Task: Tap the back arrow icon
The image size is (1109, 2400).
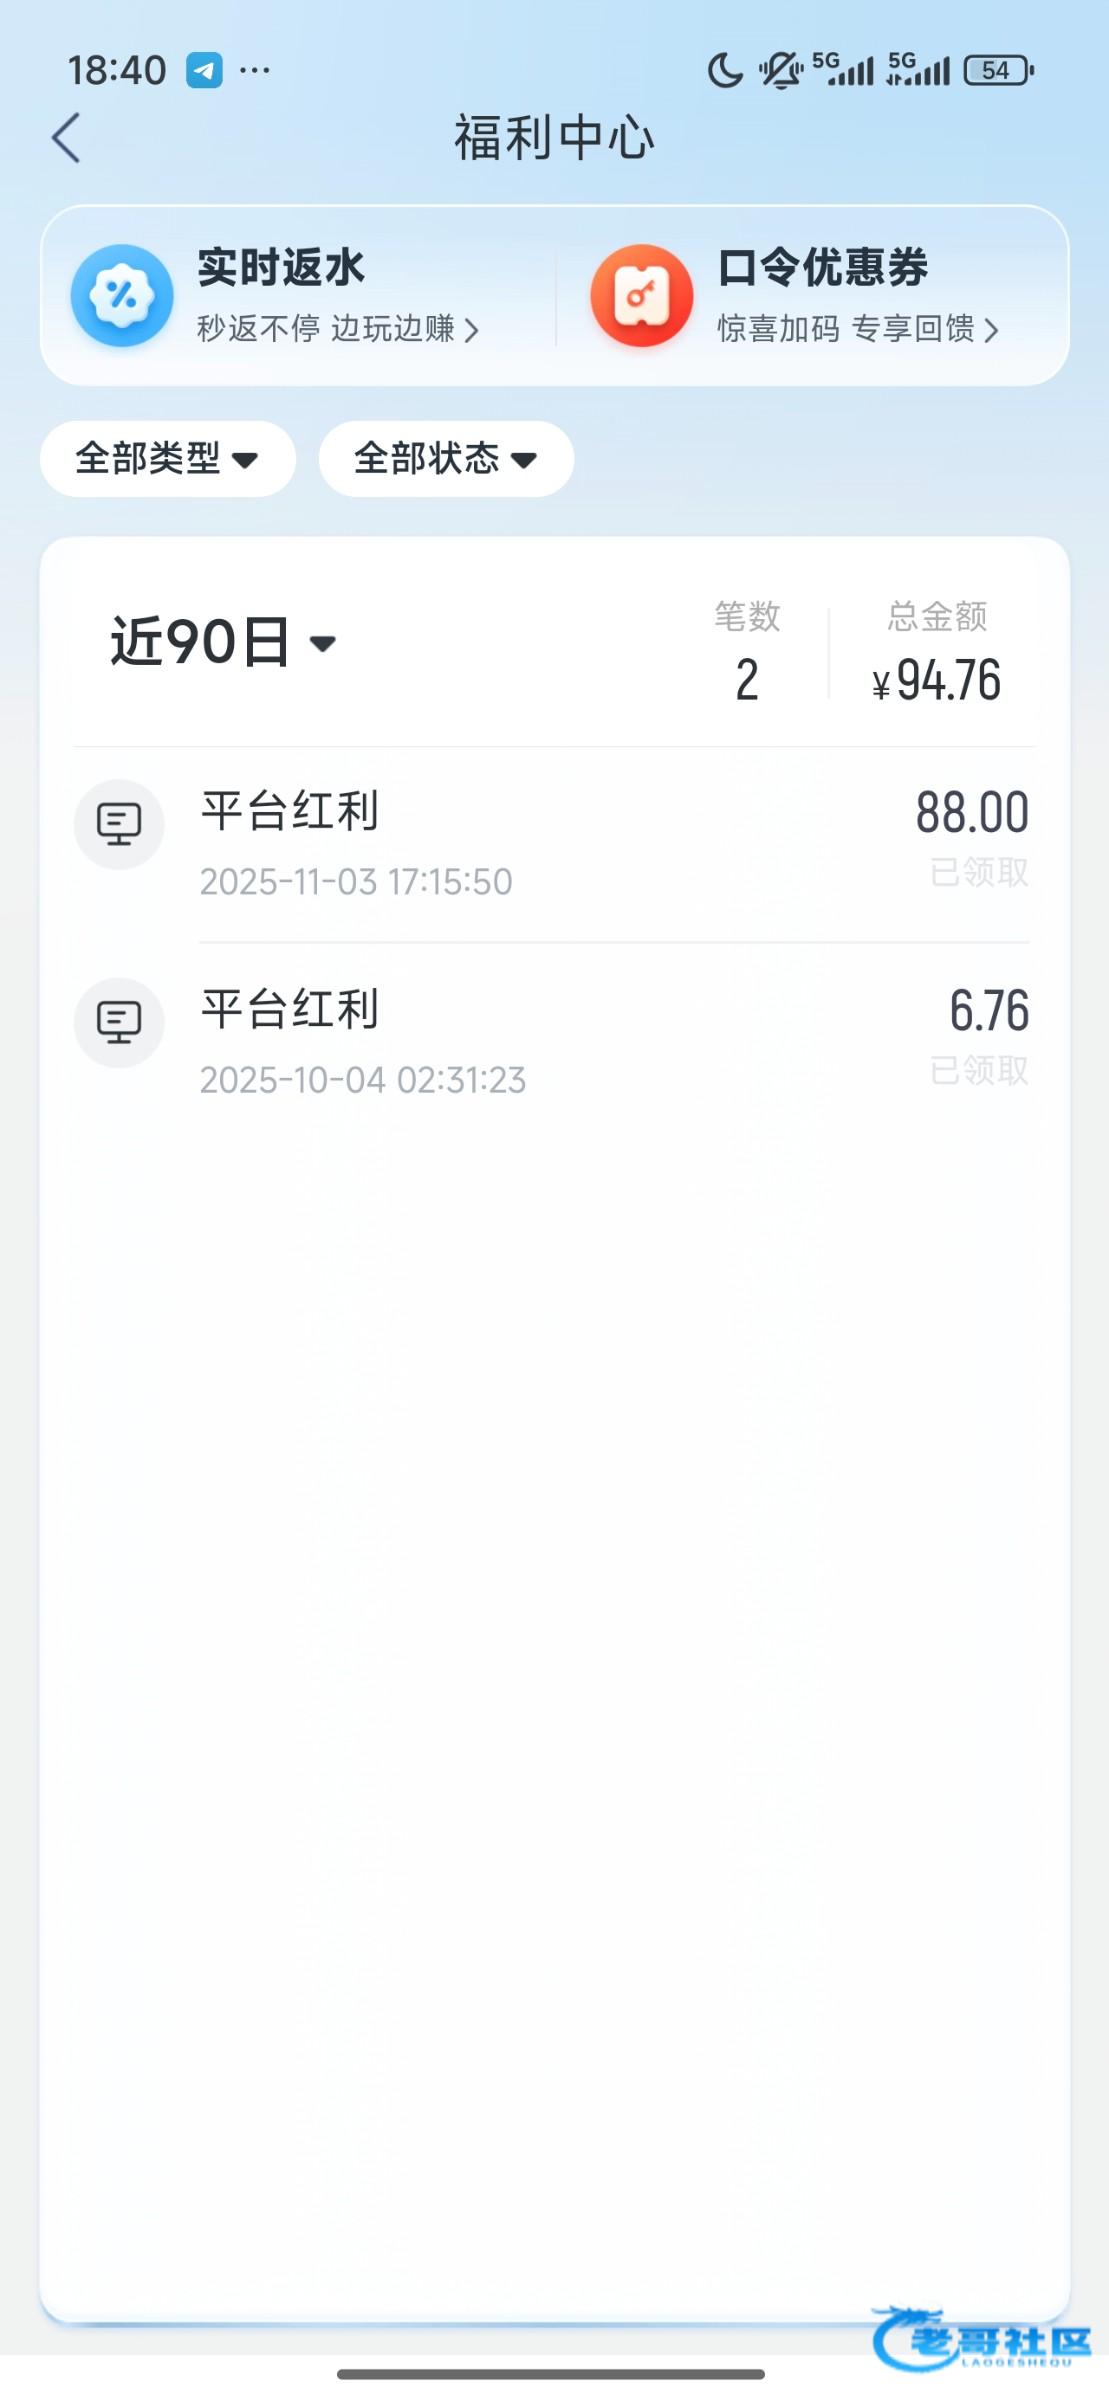Action: [x=66, y=138]
